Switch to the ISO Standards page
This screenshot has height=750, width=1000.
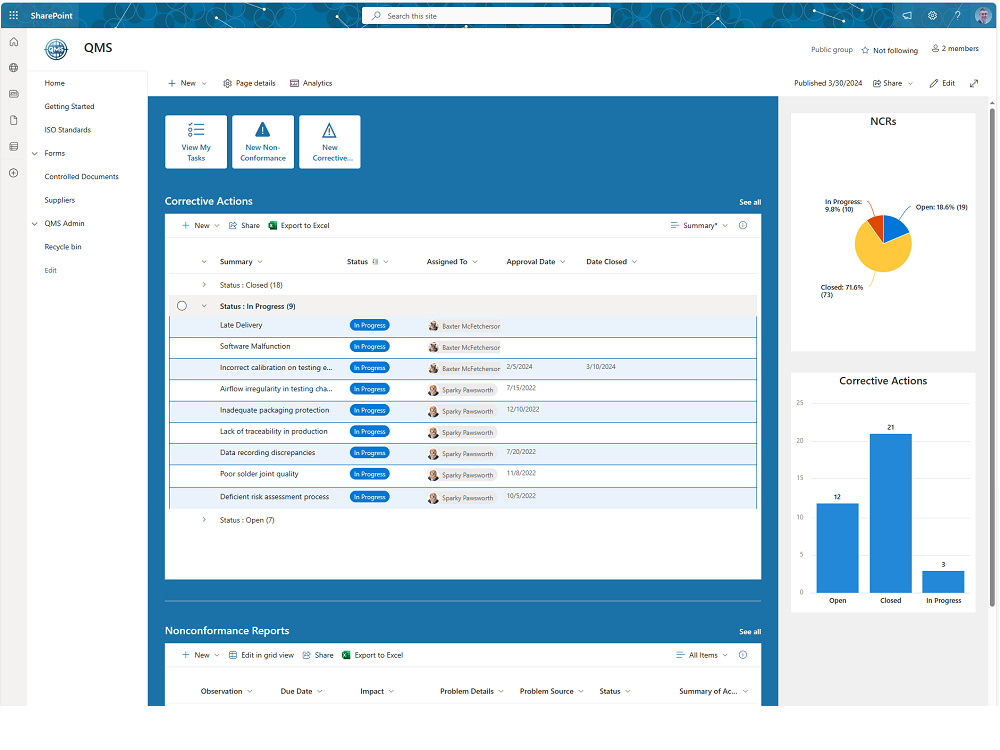pos(68,129)
